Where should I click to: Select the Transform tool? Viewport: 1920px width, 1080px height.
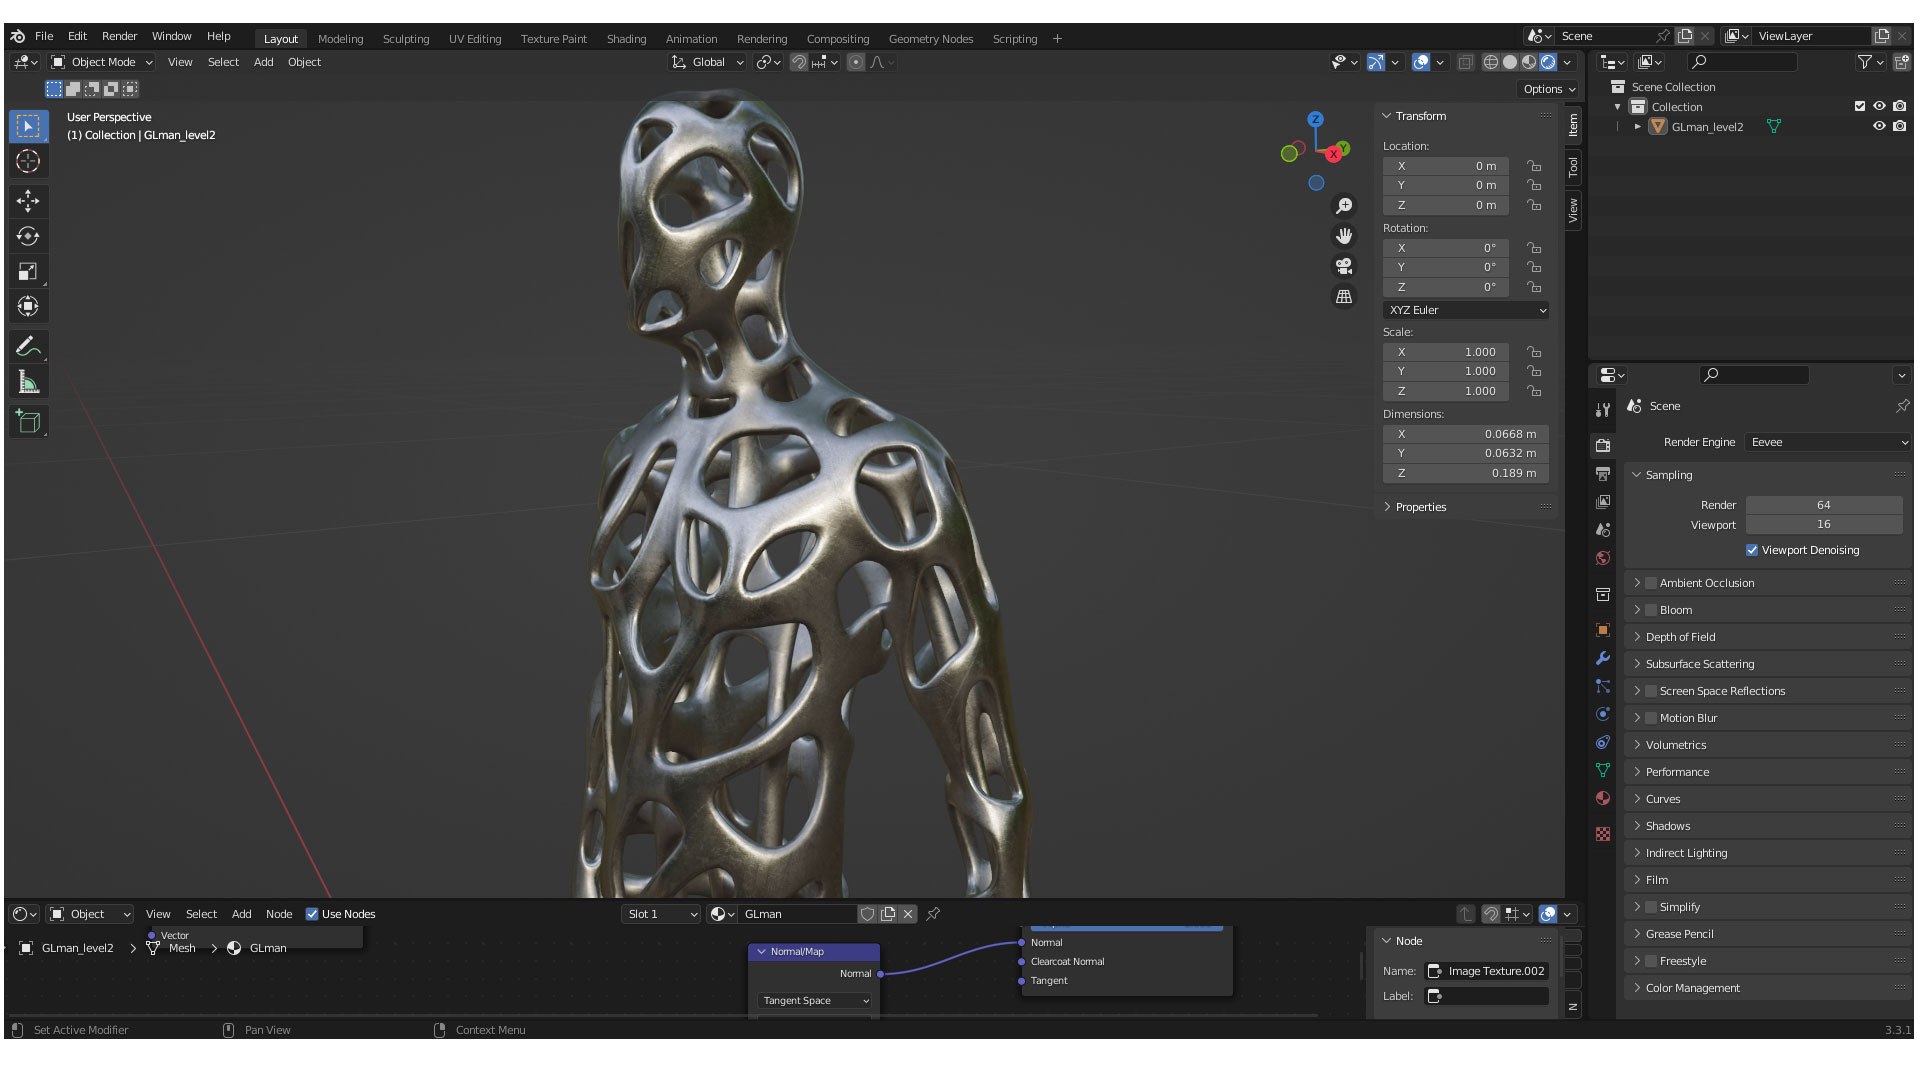click(28, 306)
